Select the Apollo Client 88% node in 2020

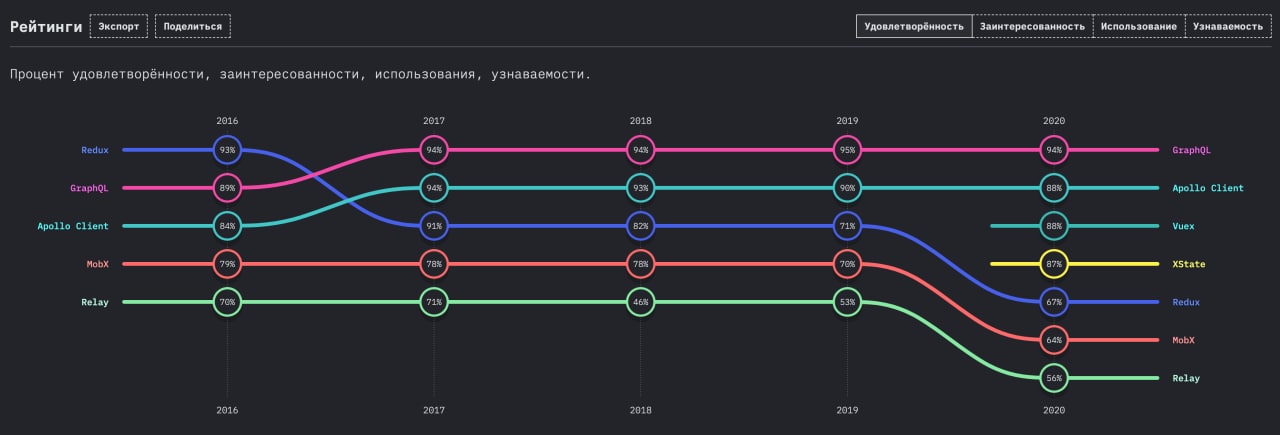[x=1054, y=188]
